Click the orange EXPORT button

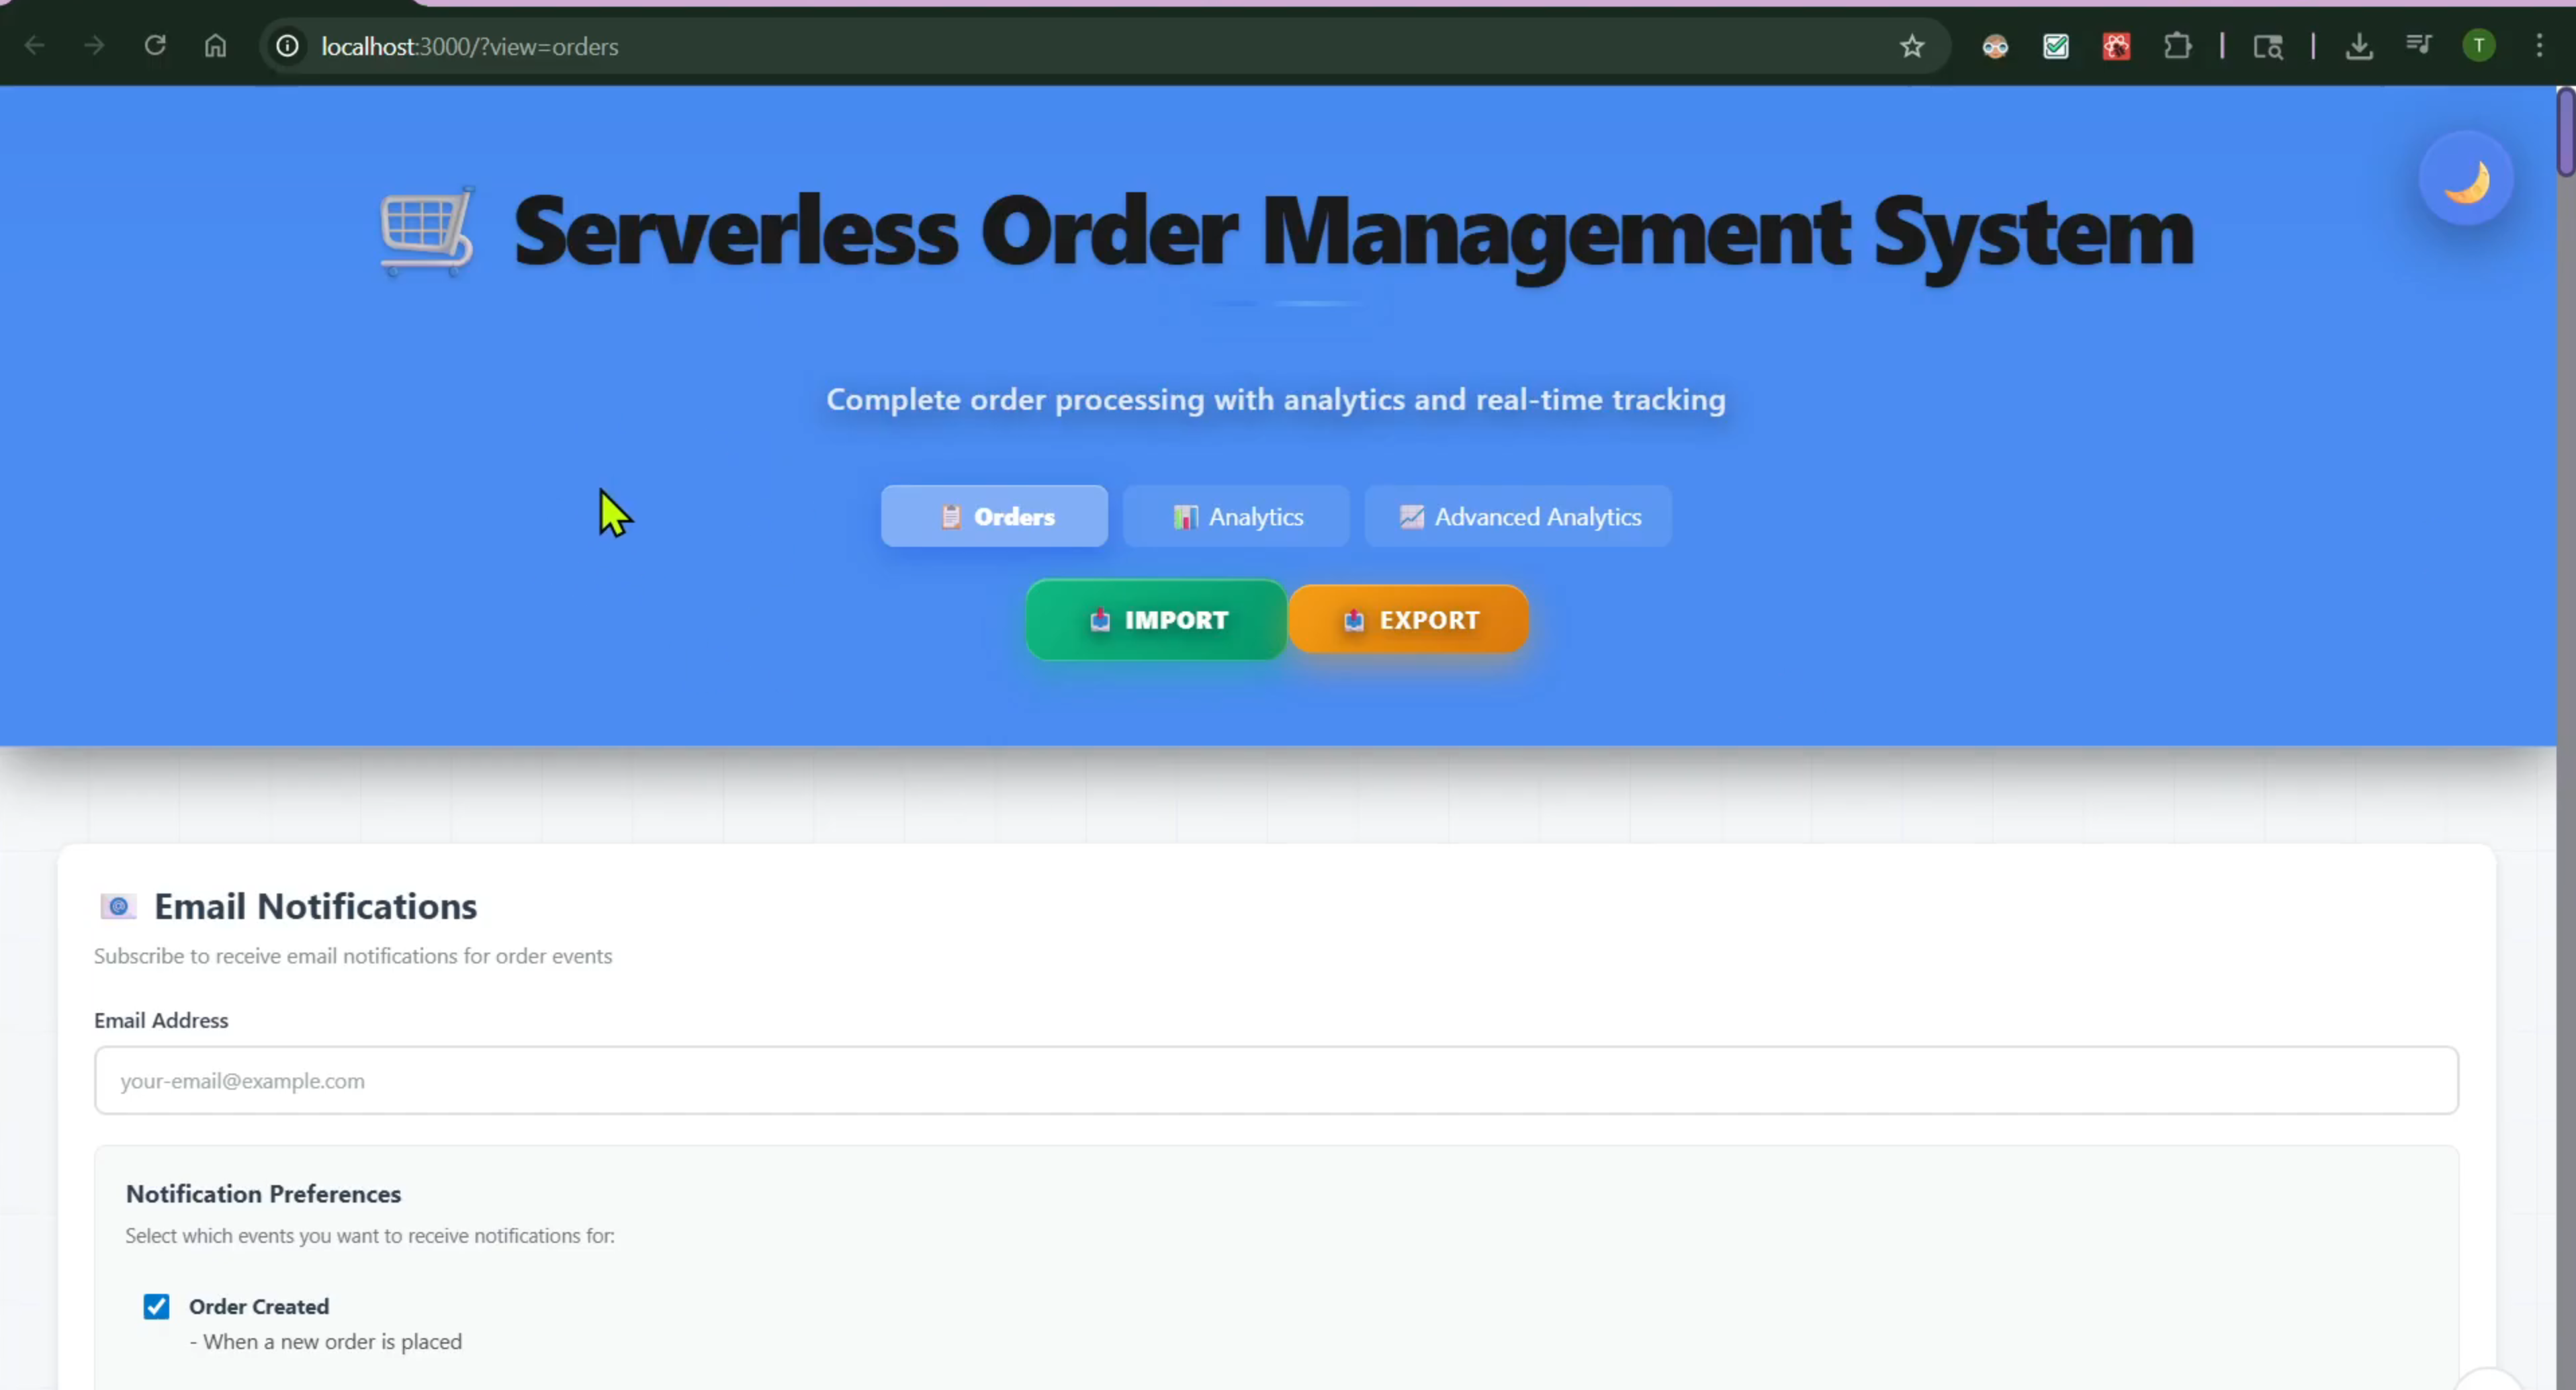pyautogui.click(x=1409, y=620)
